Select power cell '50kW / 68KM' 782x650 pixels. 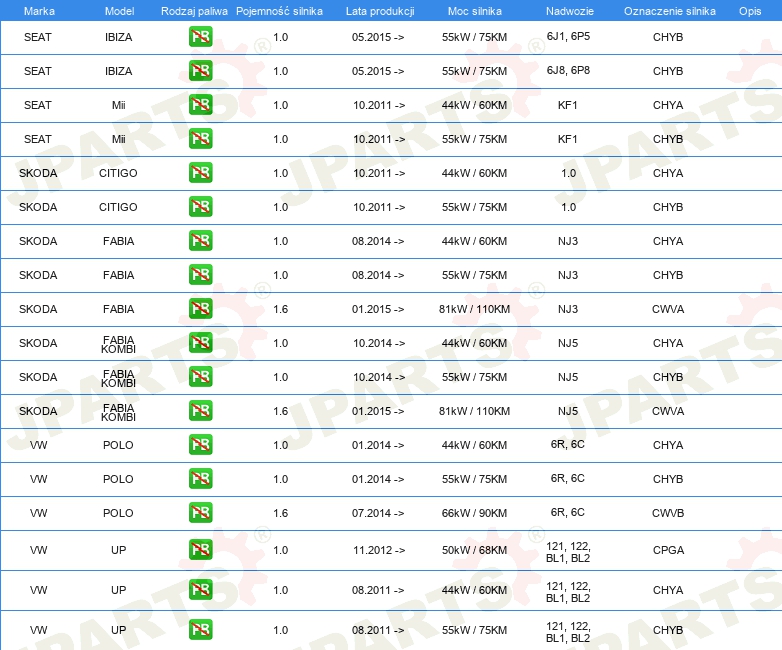point(474,550)
